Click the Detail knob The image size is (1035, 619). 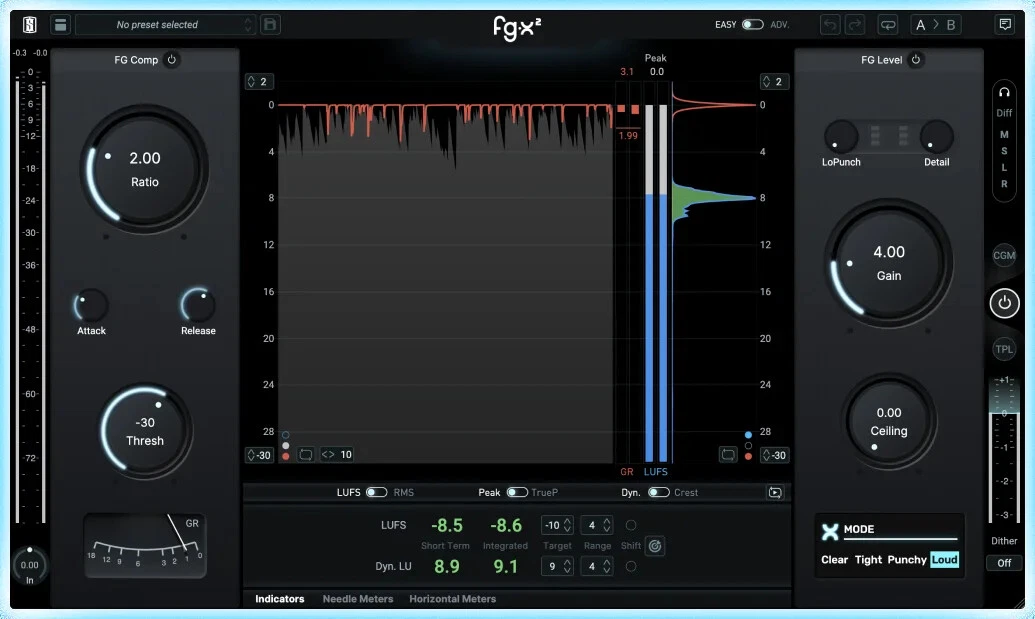coord(936,137)
